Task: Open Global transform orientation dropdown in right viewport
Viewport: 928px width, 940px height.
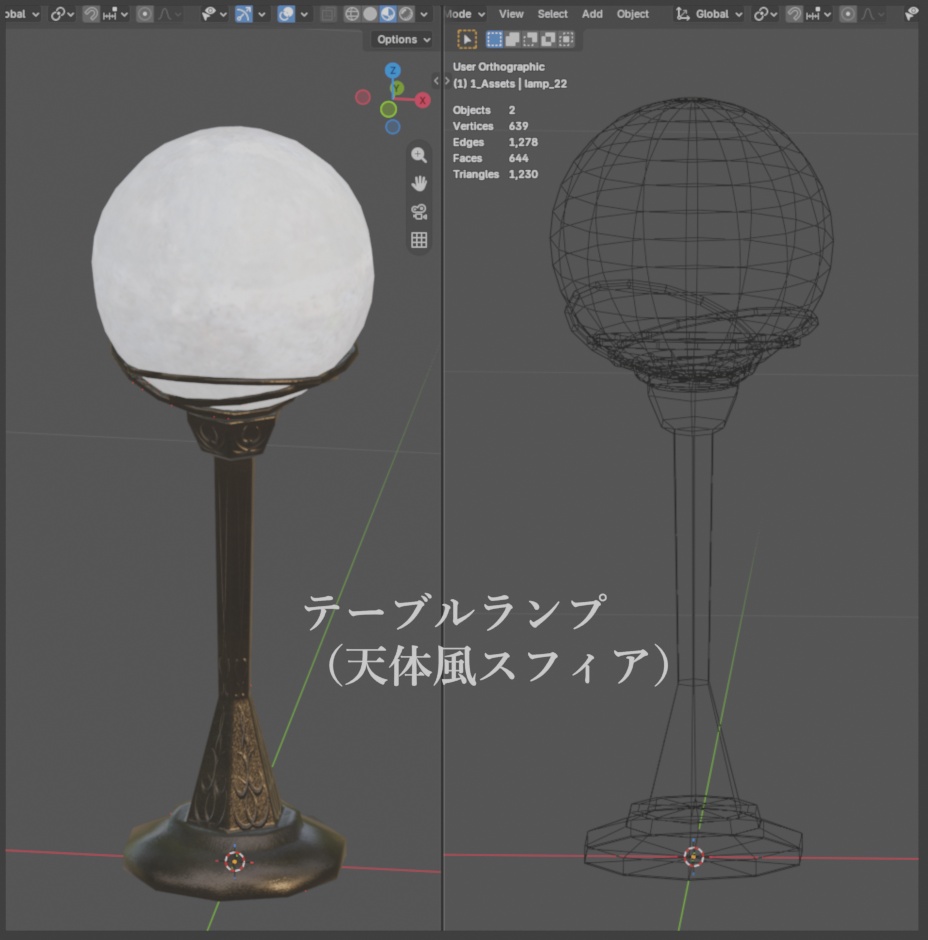Action: [709, 14]
